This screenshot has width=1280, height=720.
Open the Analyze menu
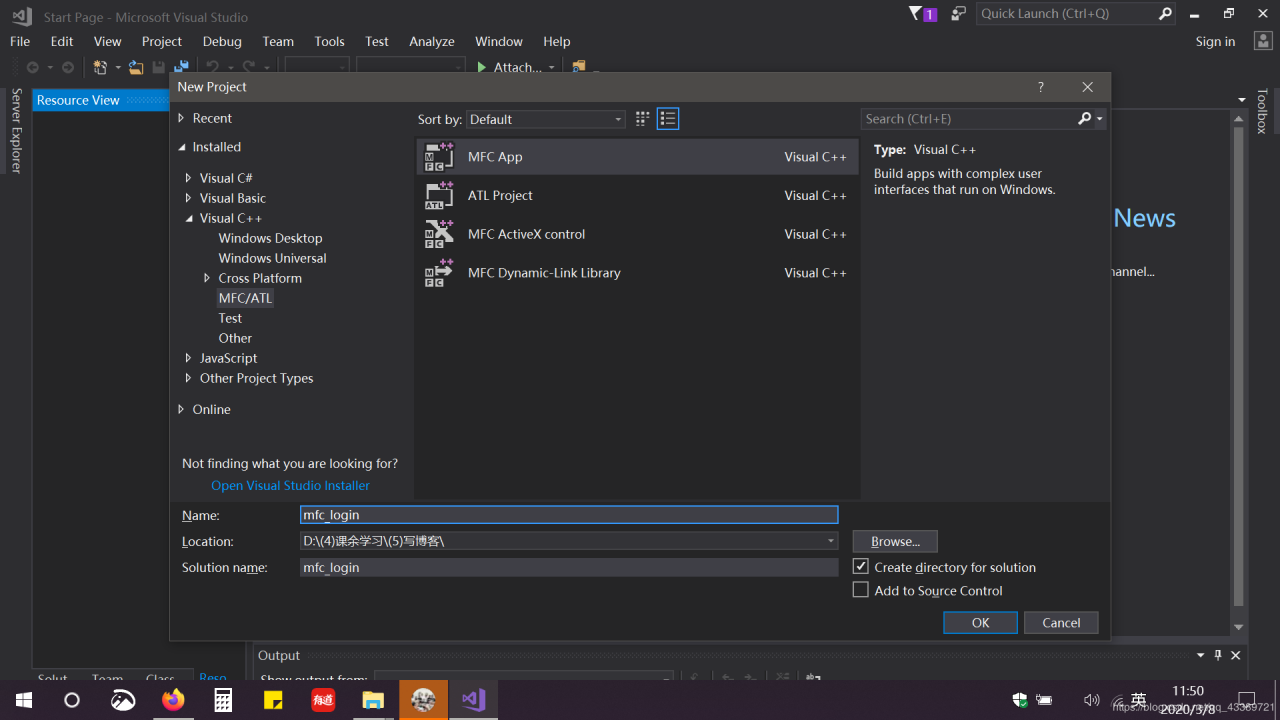coord(432,41)
